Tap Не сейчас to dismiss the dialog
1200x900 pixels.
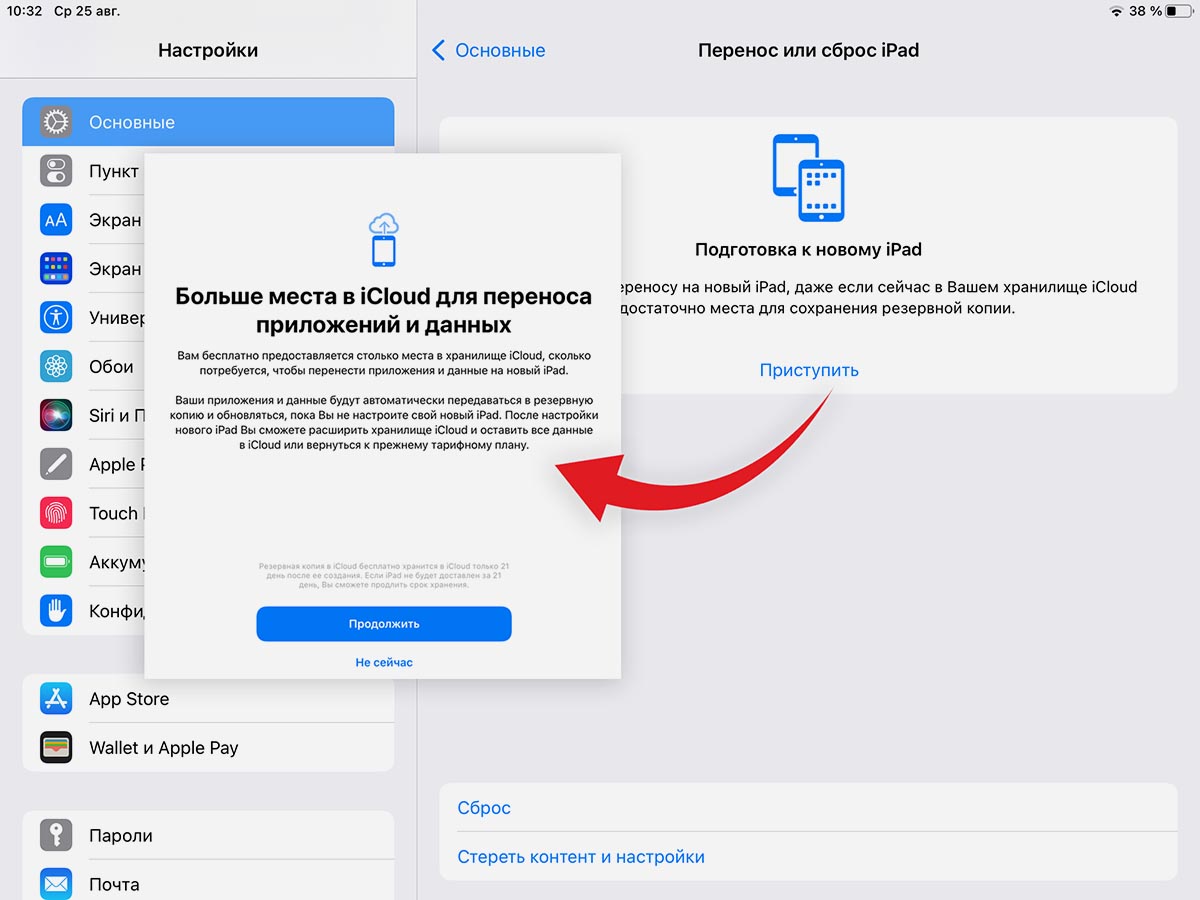click(384, 662)
